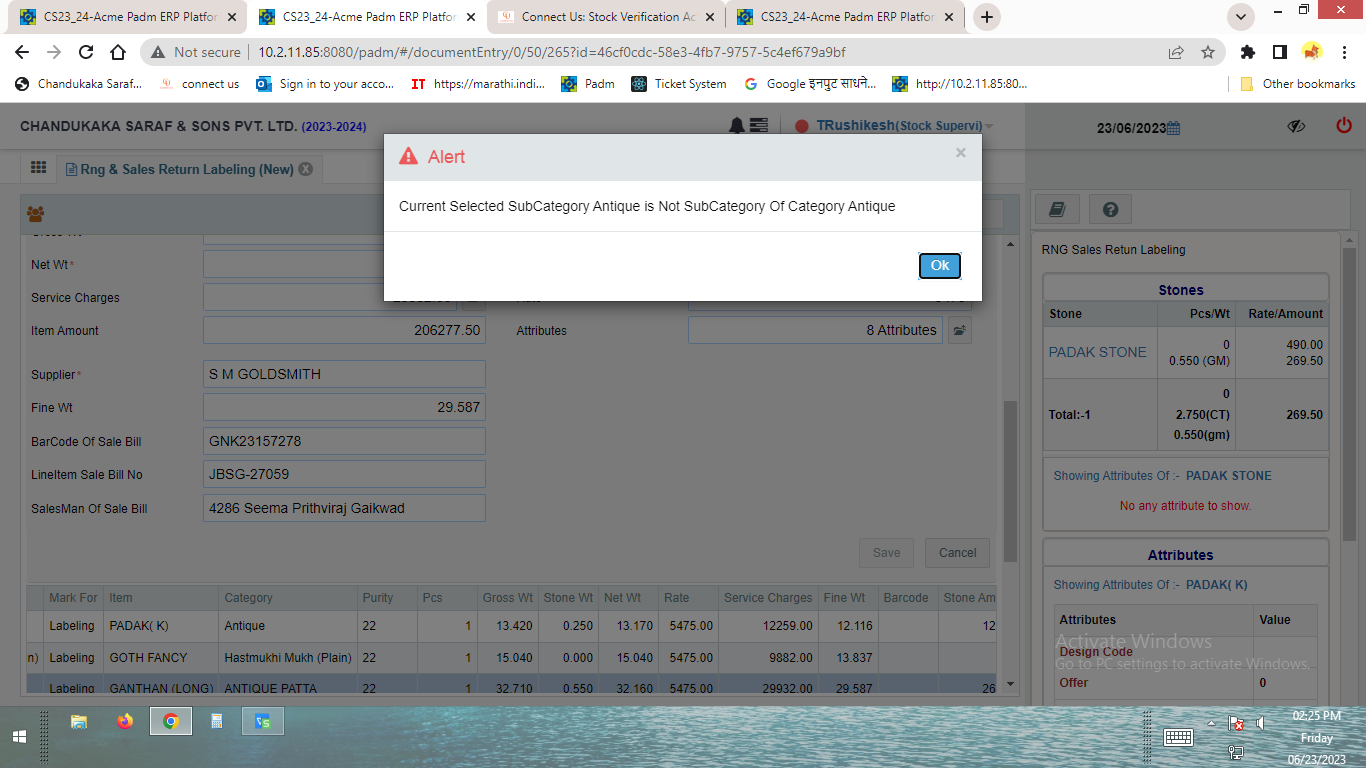The image size is (1366, 768).
Task: Open the attributes folder icon next to 8 Attributes
Action: [959, 330]
